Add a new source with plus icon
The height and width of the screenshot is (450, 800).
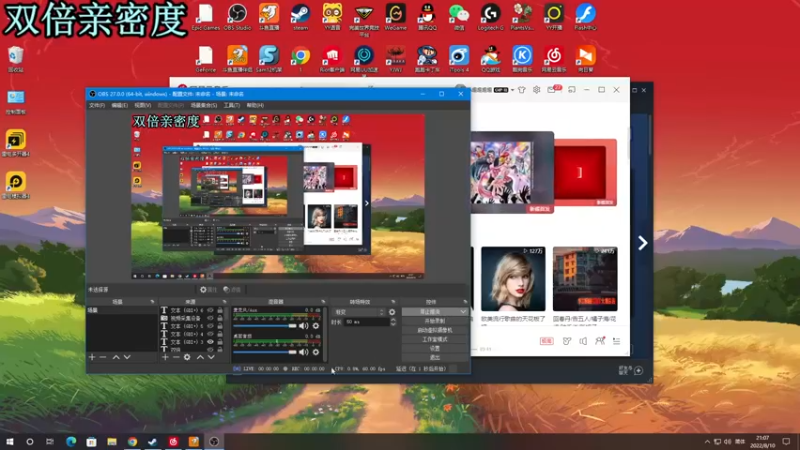coord(165,357)
